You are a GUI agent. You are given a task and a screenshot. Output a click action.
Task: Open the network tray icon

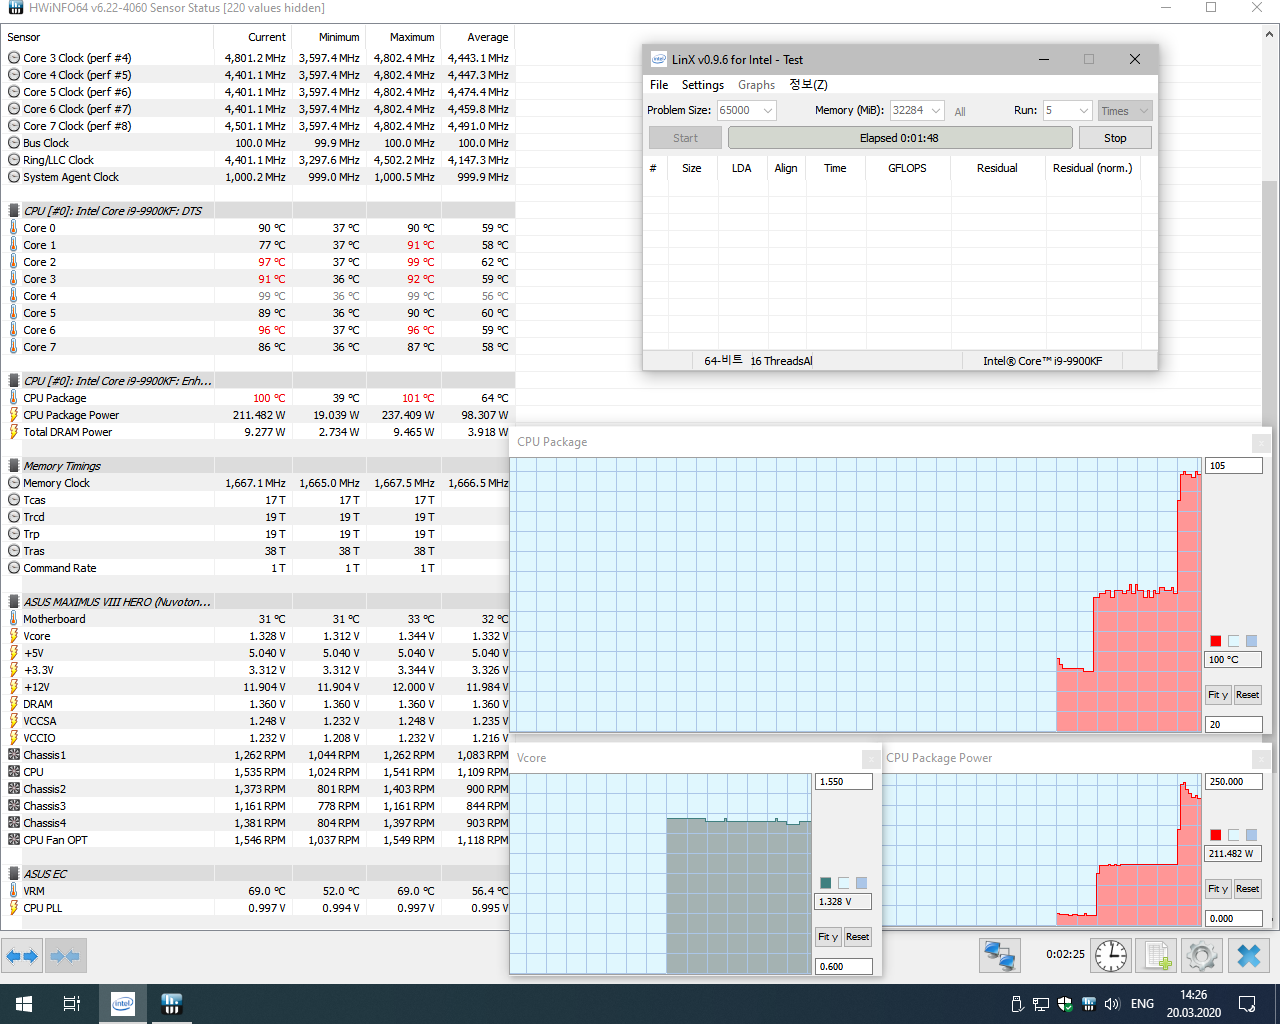(1041, 1004)
